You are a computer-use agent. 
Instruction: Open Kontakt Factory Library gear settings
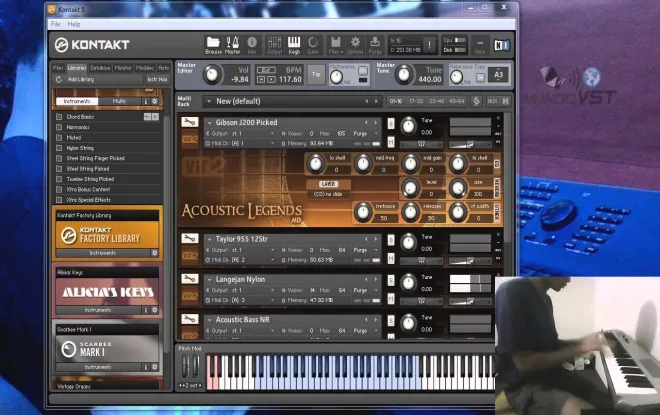tap(154, 253)
